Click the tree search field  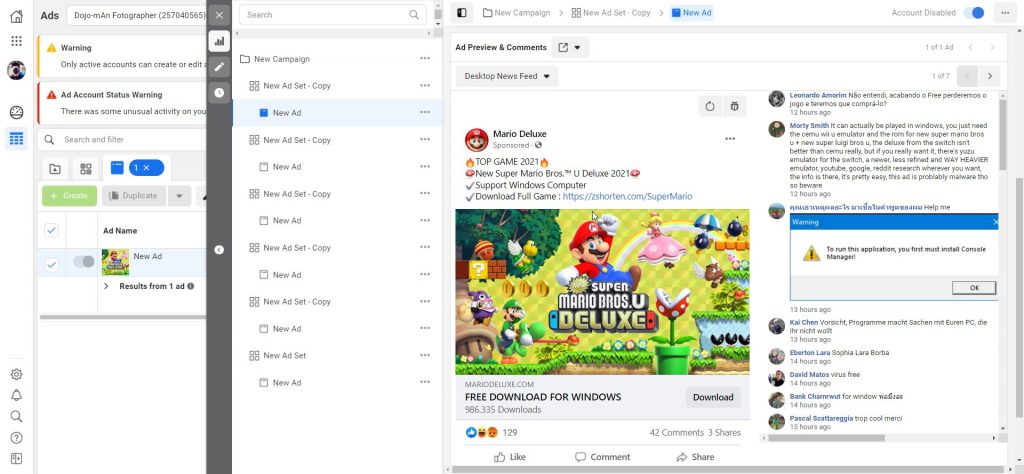click(x=332, y=14)
